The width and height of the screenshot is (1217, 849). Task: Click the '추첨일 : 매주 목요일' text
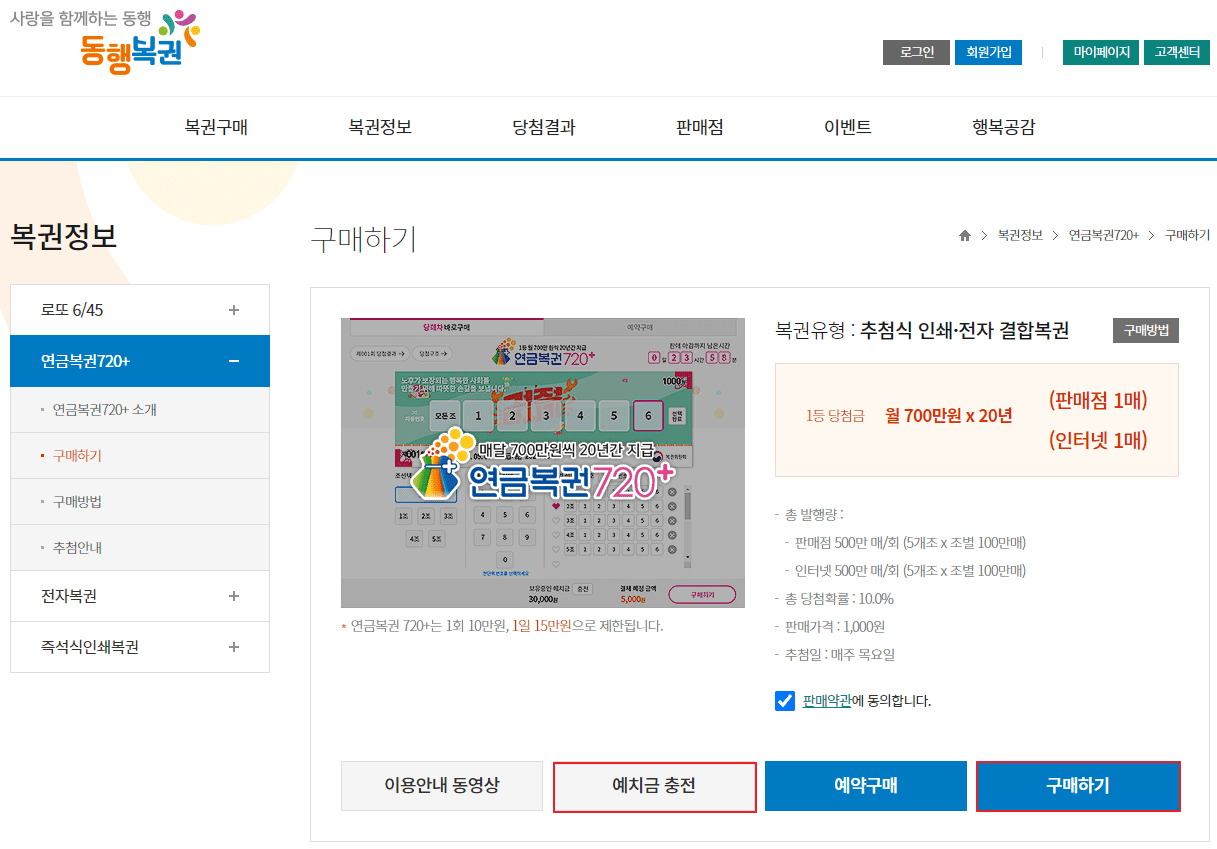[840, 655]
